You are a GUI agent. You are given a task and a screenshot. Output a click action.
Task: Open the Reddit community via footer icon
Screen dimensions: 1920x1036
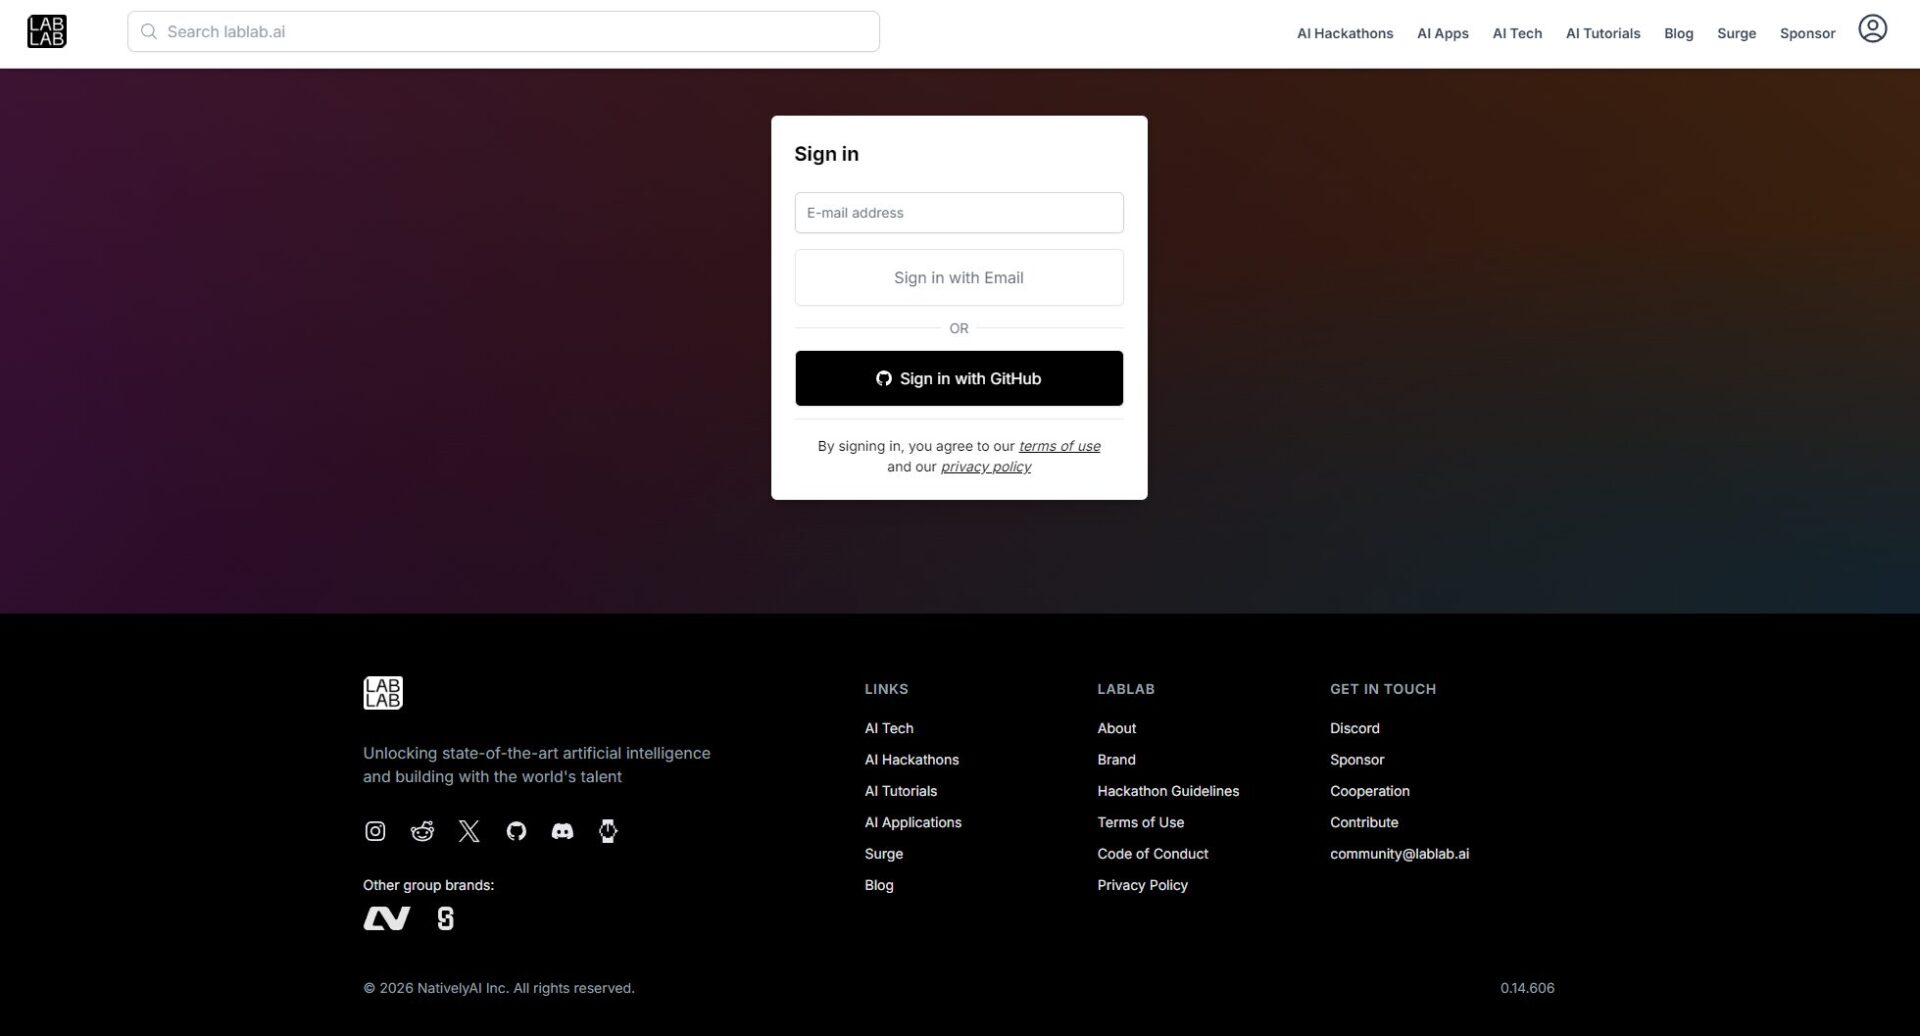(x=422, y=830)
